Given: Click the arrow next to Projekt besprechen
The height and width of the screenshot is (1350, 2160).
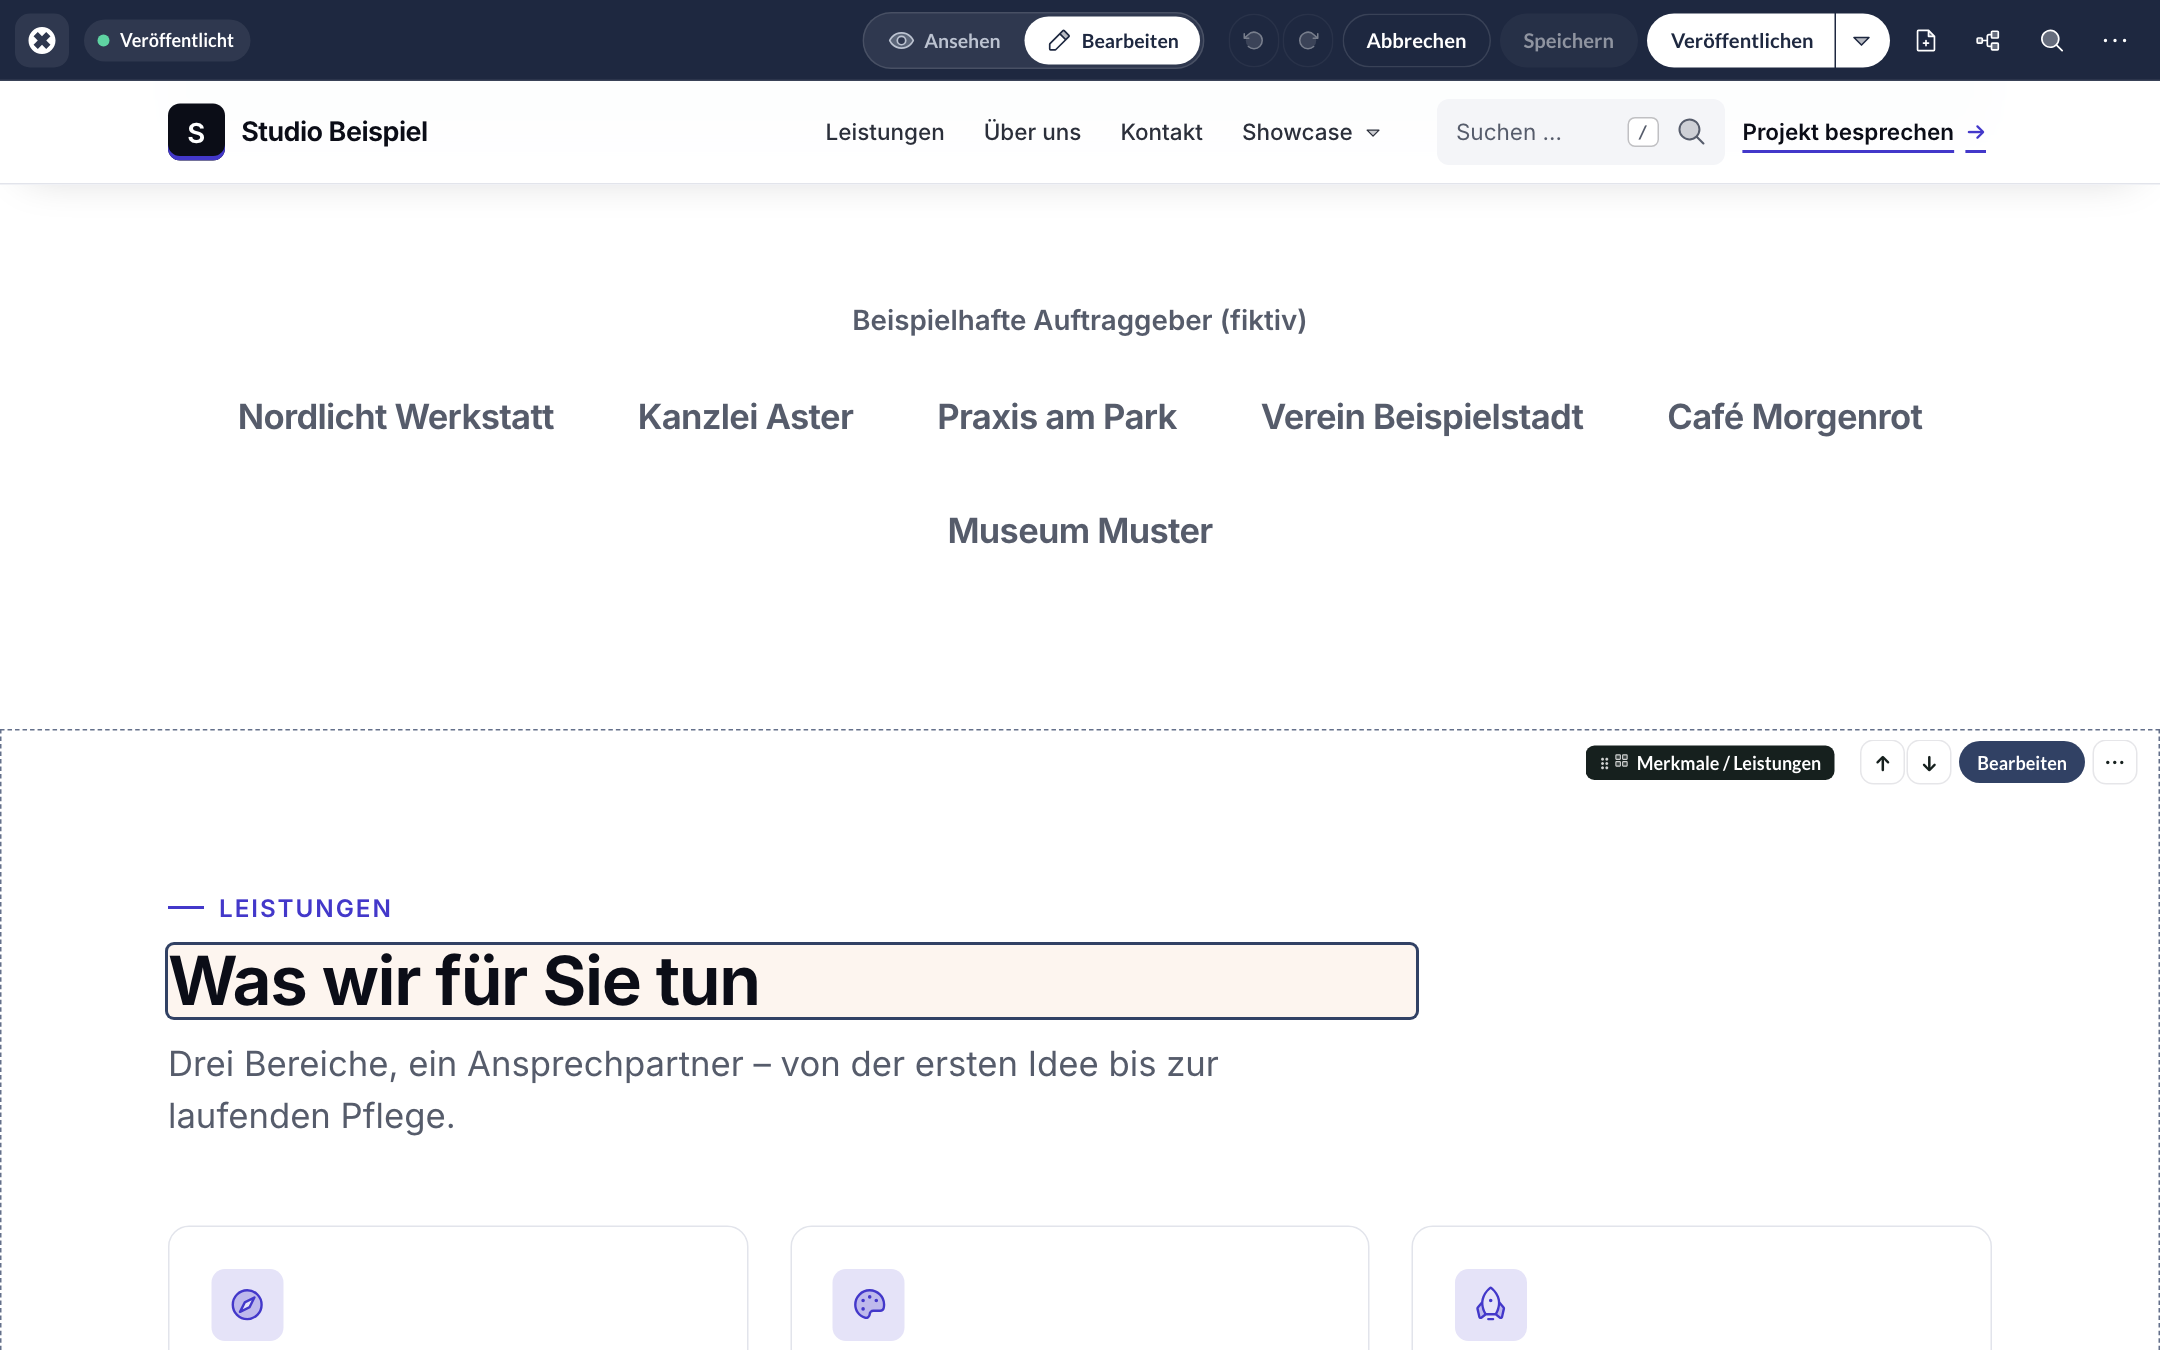Looking at the screenshot, I should point(1975,132).
